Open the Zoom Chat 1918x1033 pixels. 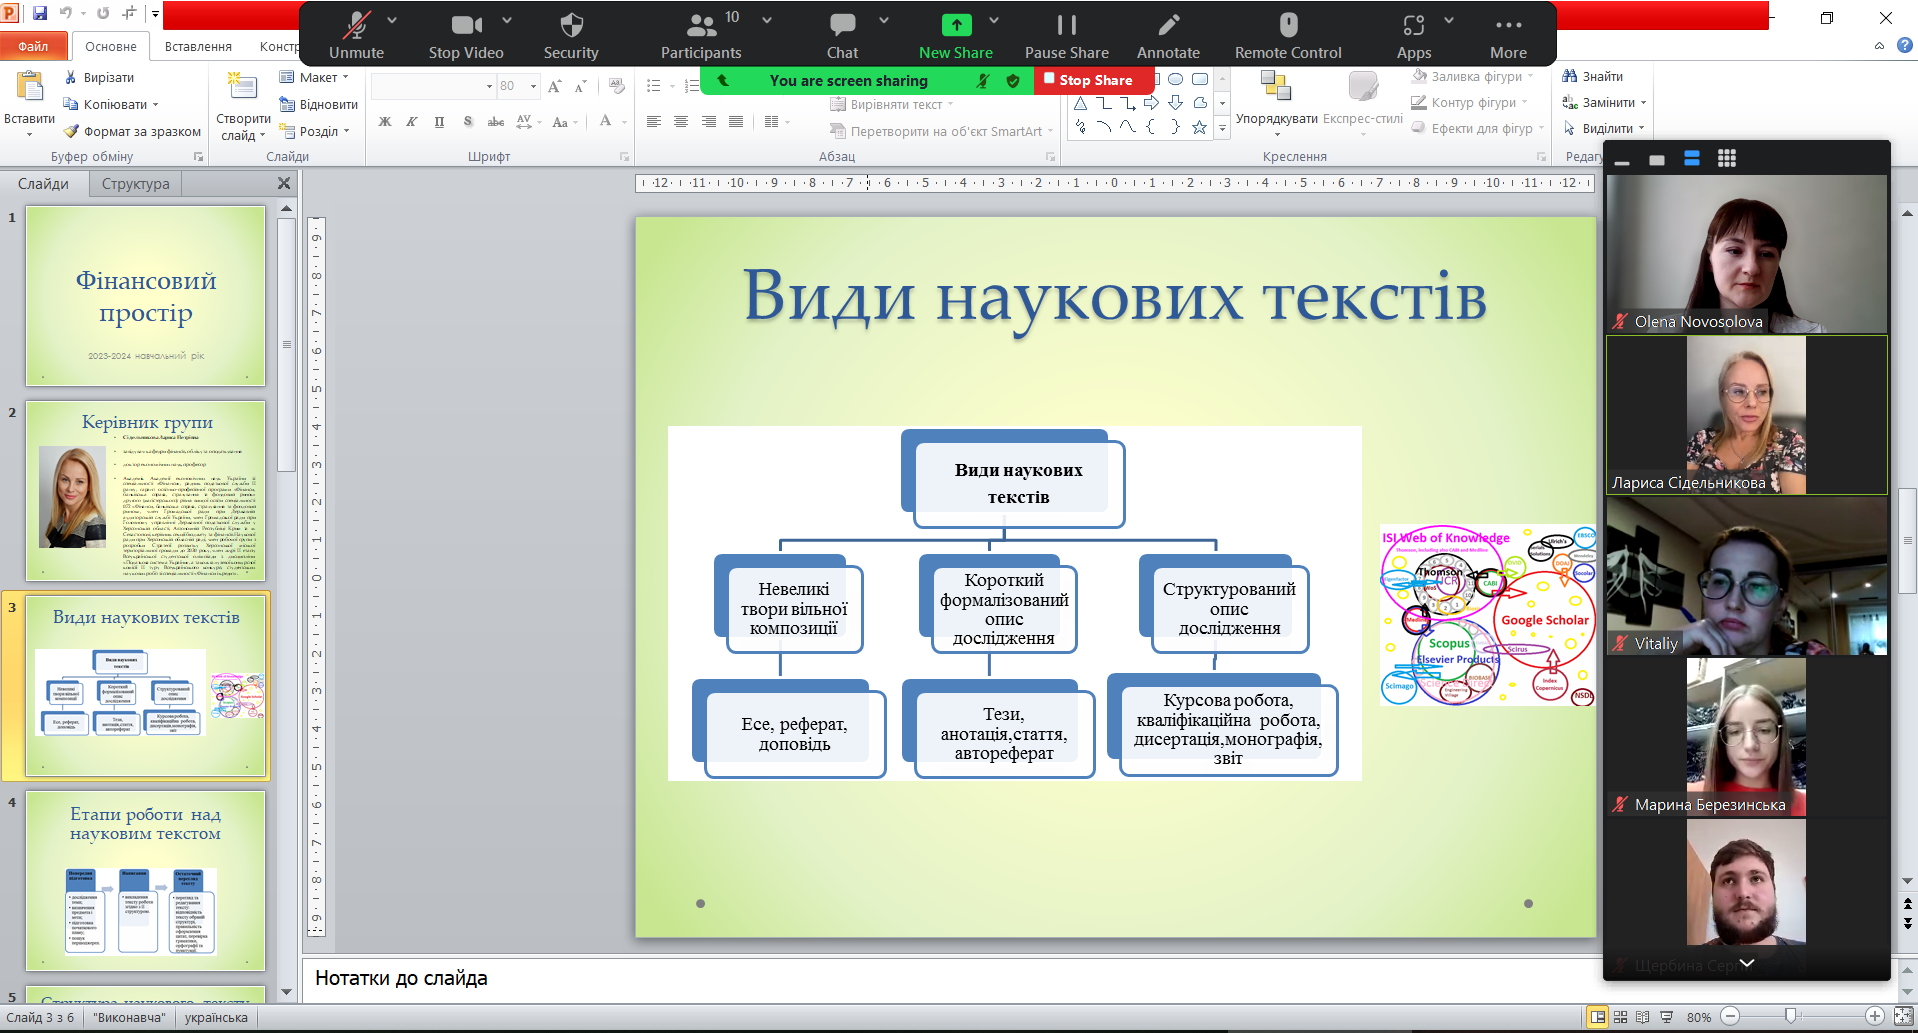[x=842, y=36]
